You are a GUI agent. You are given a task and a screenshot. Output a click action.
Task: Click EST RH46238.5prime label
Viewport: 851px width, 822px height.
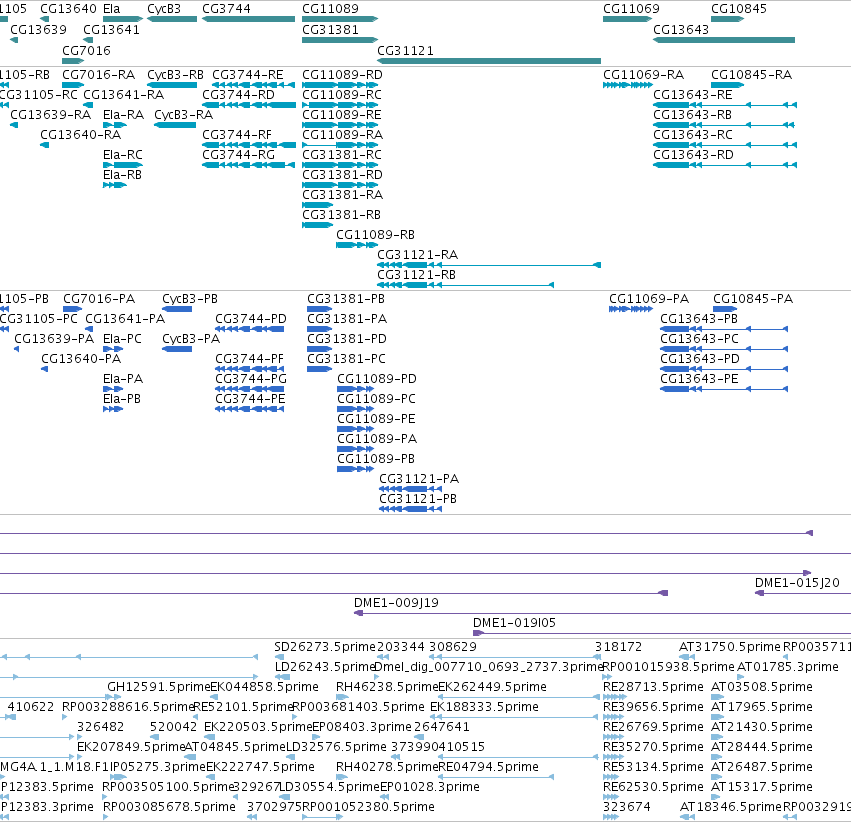(387, 686)
